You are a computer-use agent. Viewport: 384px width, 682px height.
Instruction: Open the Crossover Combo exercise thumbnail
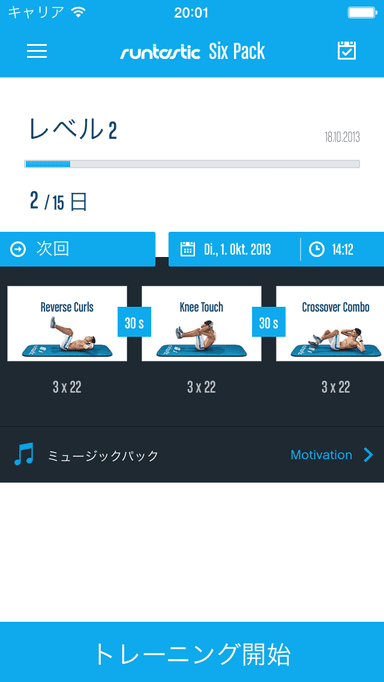pos(330,323)
